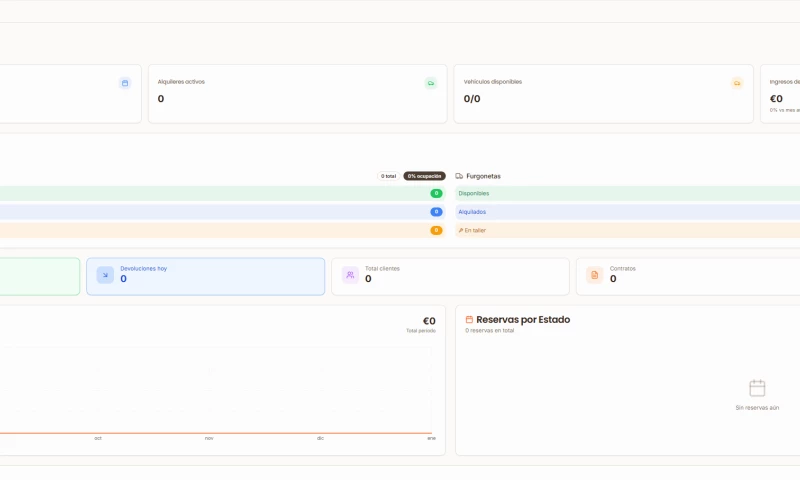Click the green car icon in Alquileres activos
Viewport: 800px width, 480px height.
point(431,83)
